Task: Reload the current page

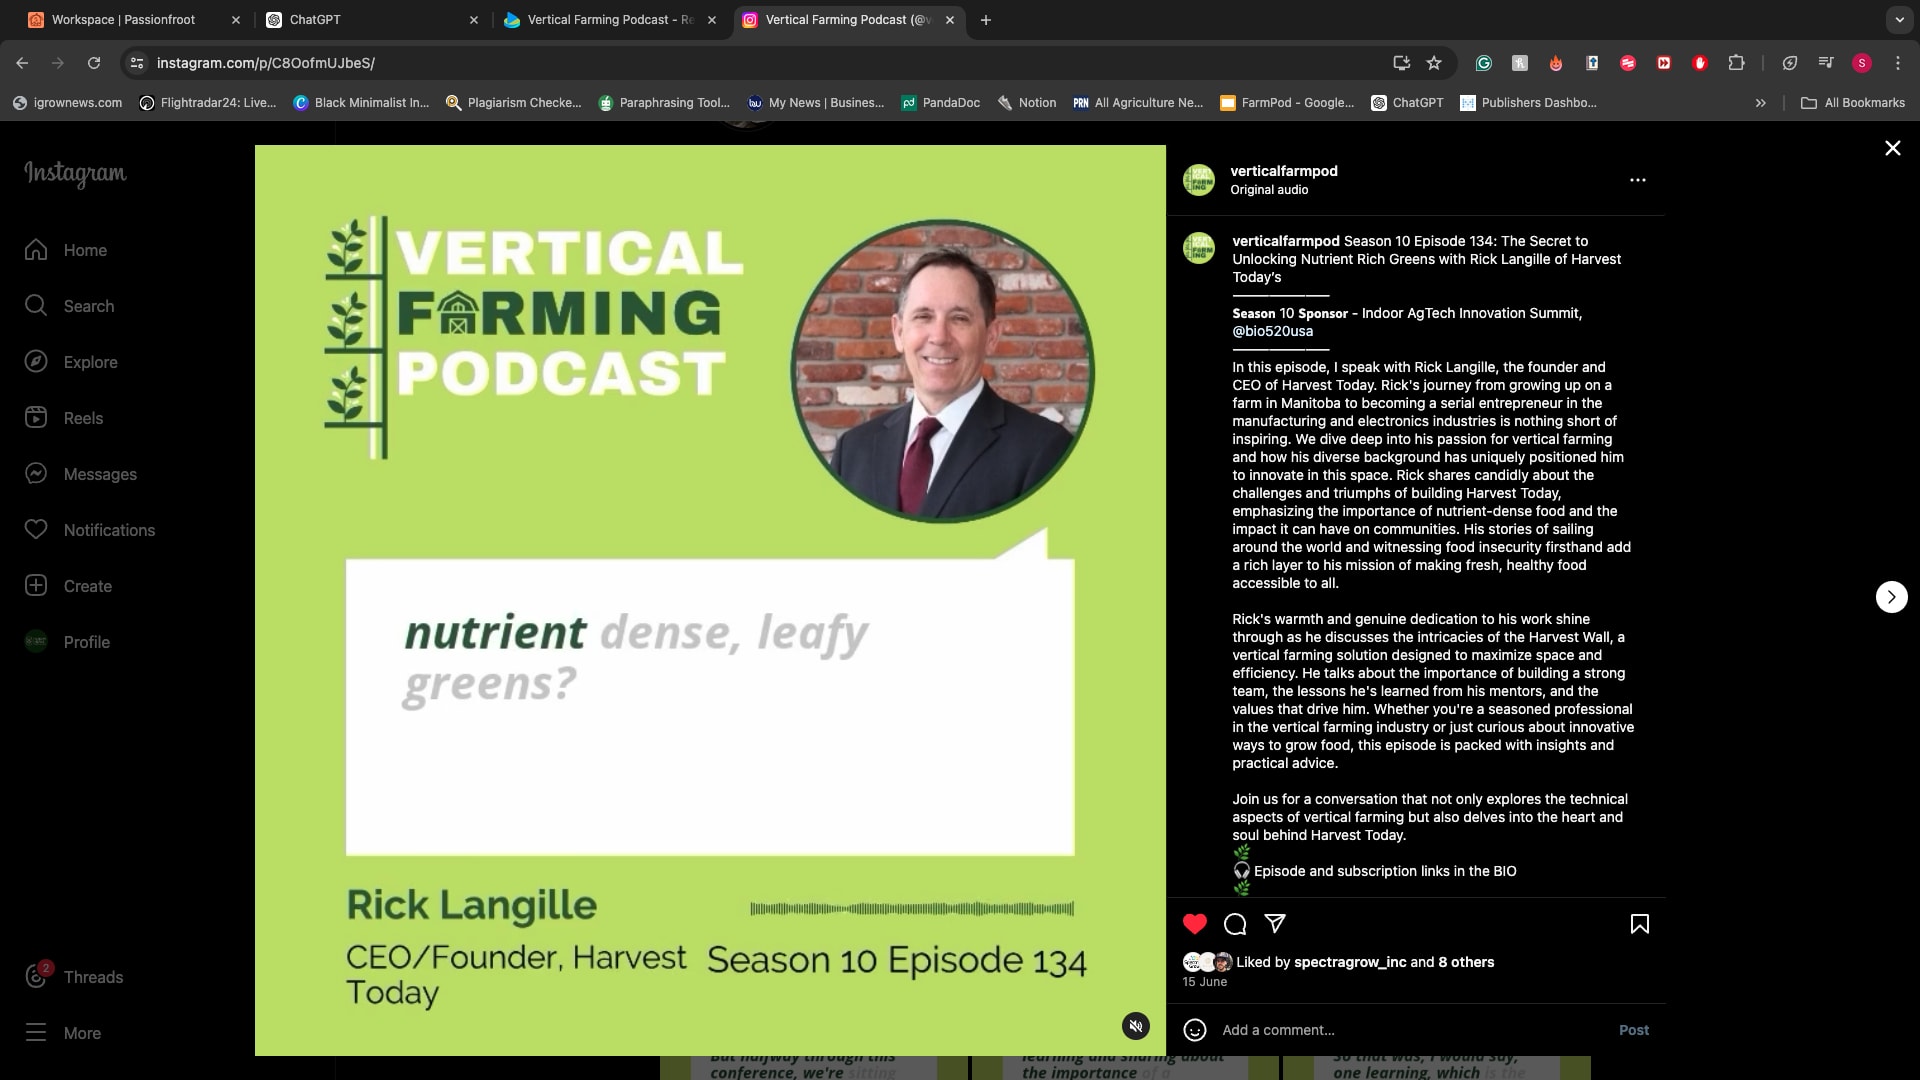Action: (94, 63)
